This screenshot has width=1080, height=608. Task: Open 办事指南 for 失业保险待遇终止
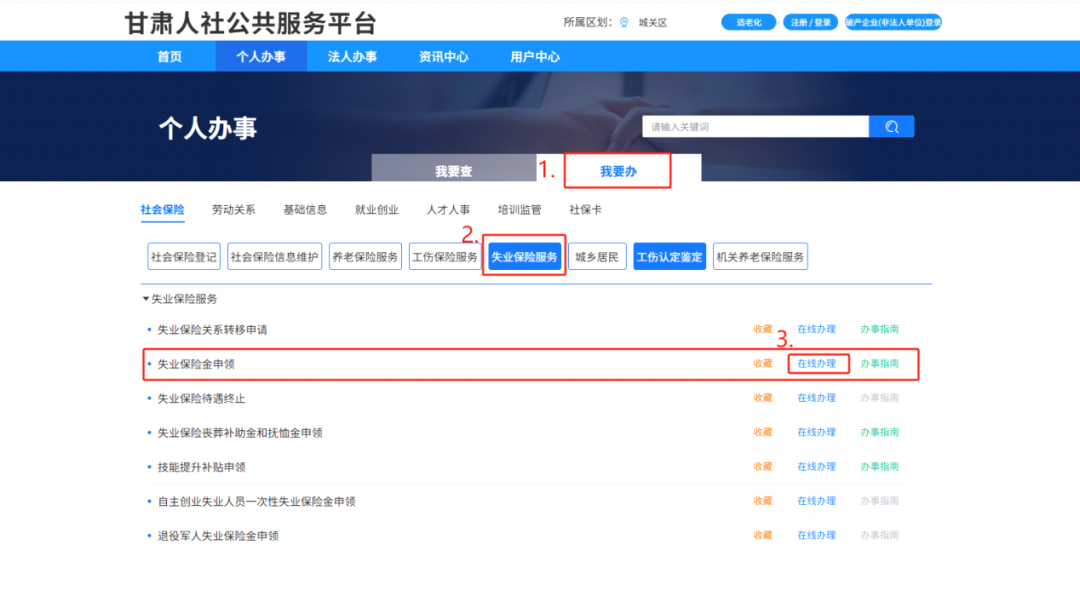coord(880,398)
